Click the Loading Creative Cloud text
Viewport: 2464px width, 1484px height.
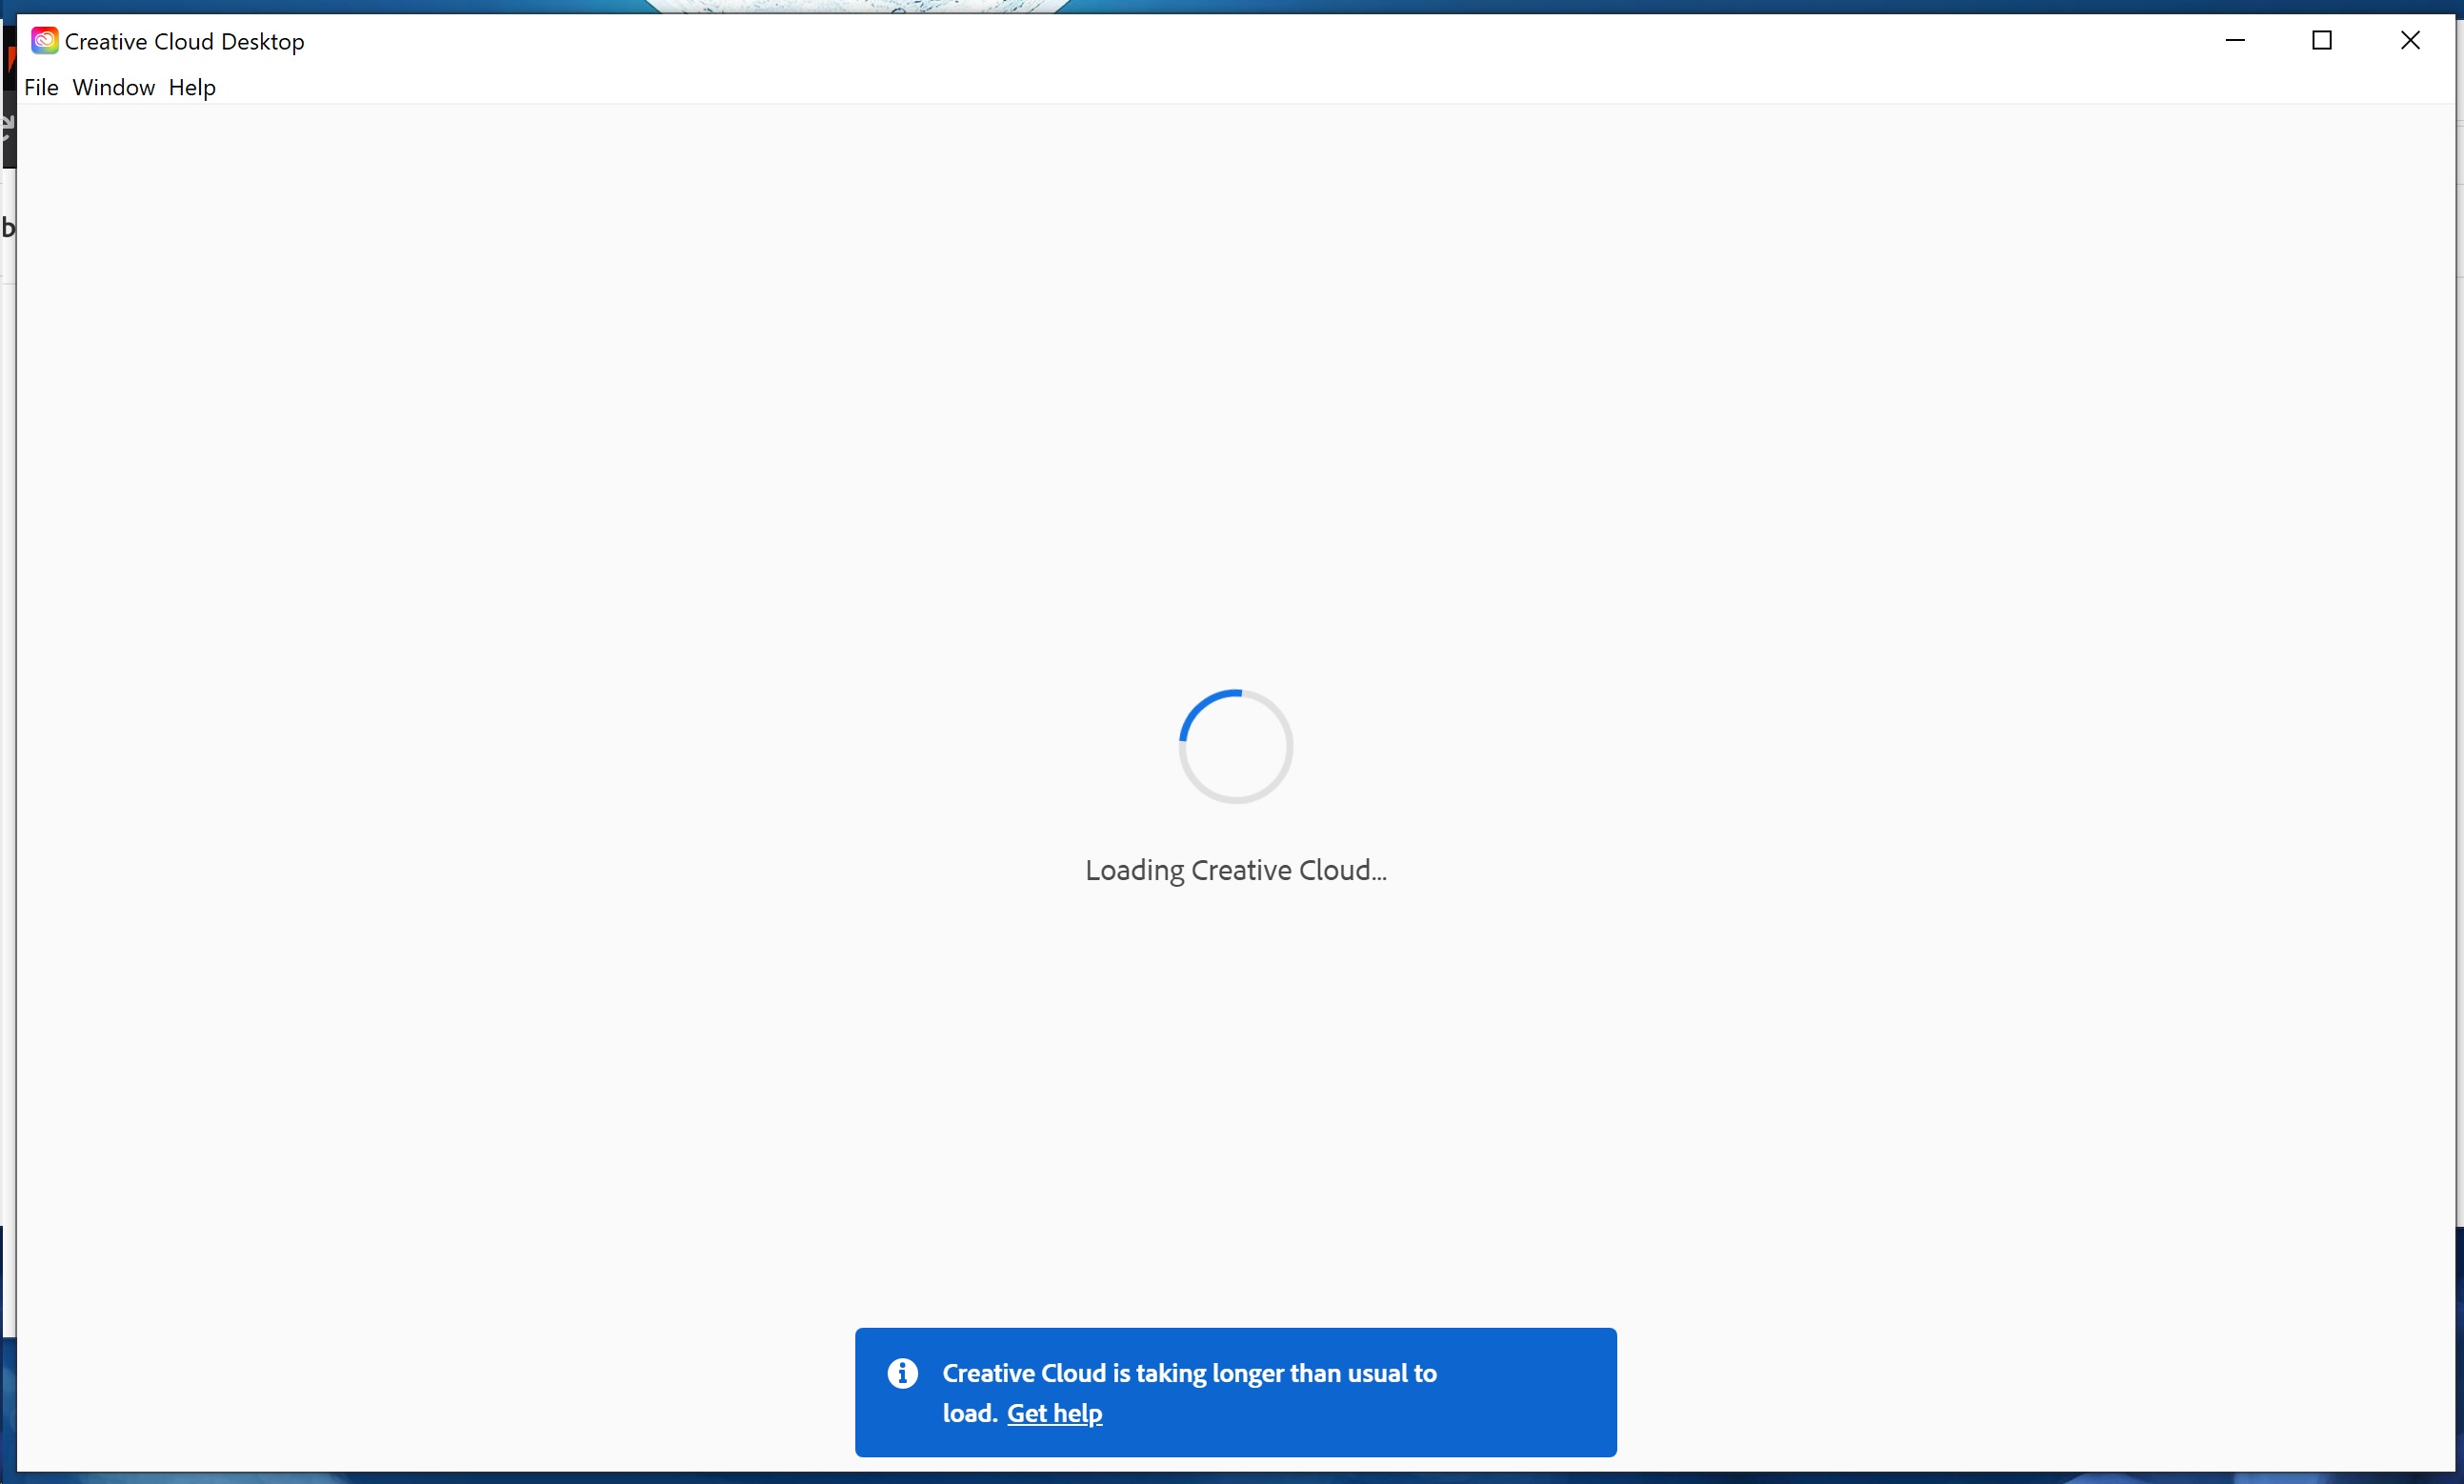click(x=1235, y=870)
